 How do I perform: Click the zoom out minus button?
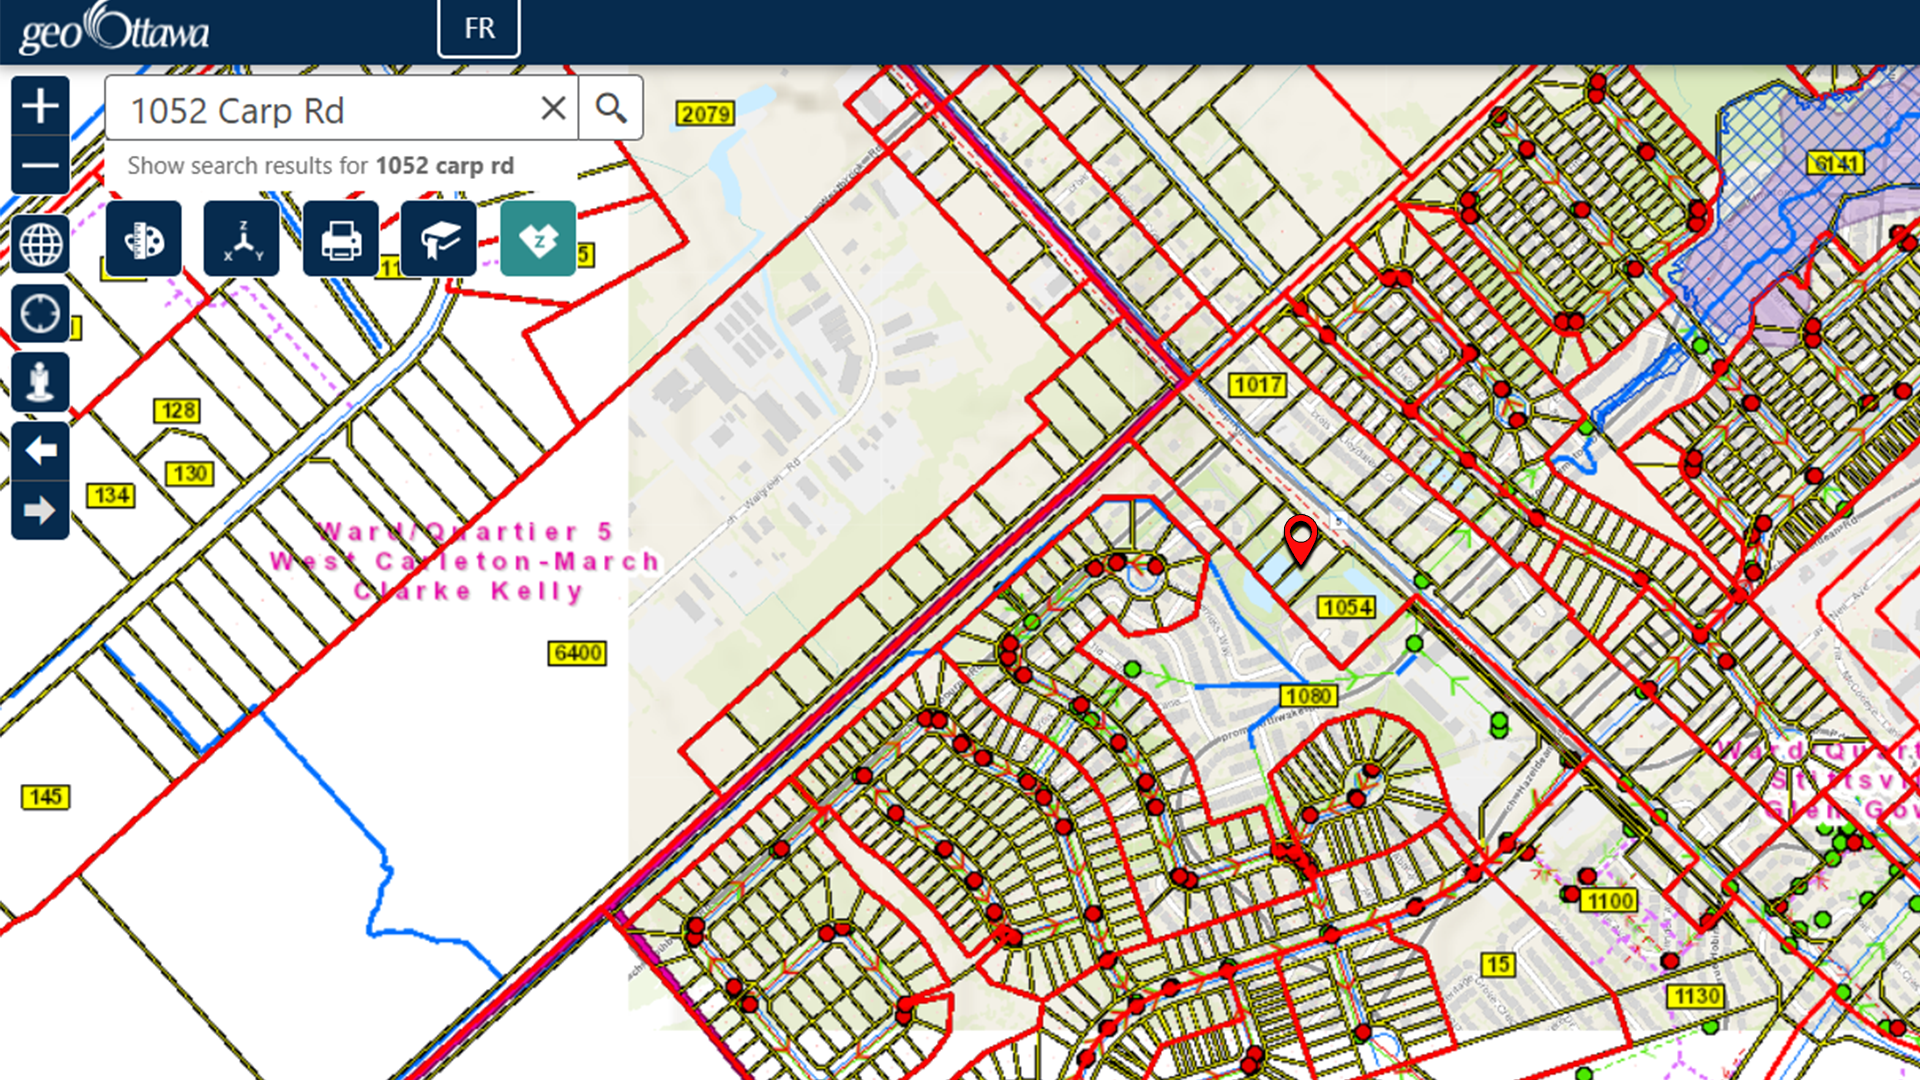pyautogui.click(x=40, y=165)
